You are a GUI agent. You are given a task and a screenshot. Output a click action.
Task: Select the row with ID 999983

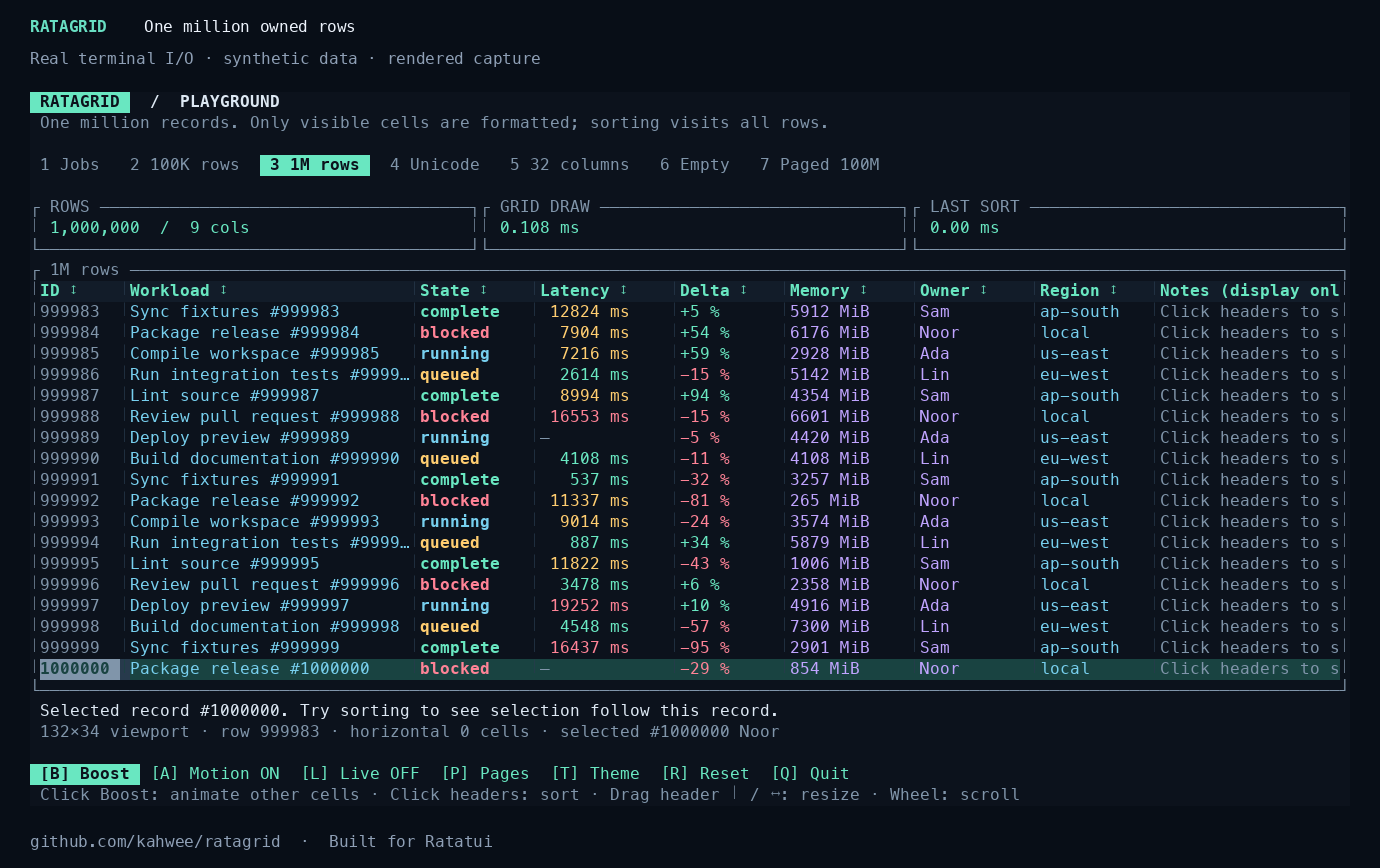(690, 311)
